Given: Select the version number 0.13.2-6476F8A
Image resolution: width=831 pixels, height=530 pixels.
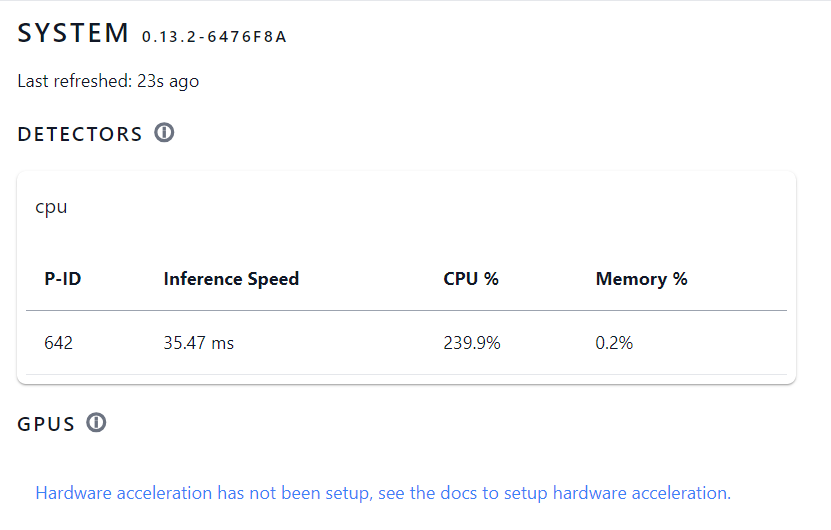Looking at the screenshot, I should pyautogui.click(x=214, y=37).
